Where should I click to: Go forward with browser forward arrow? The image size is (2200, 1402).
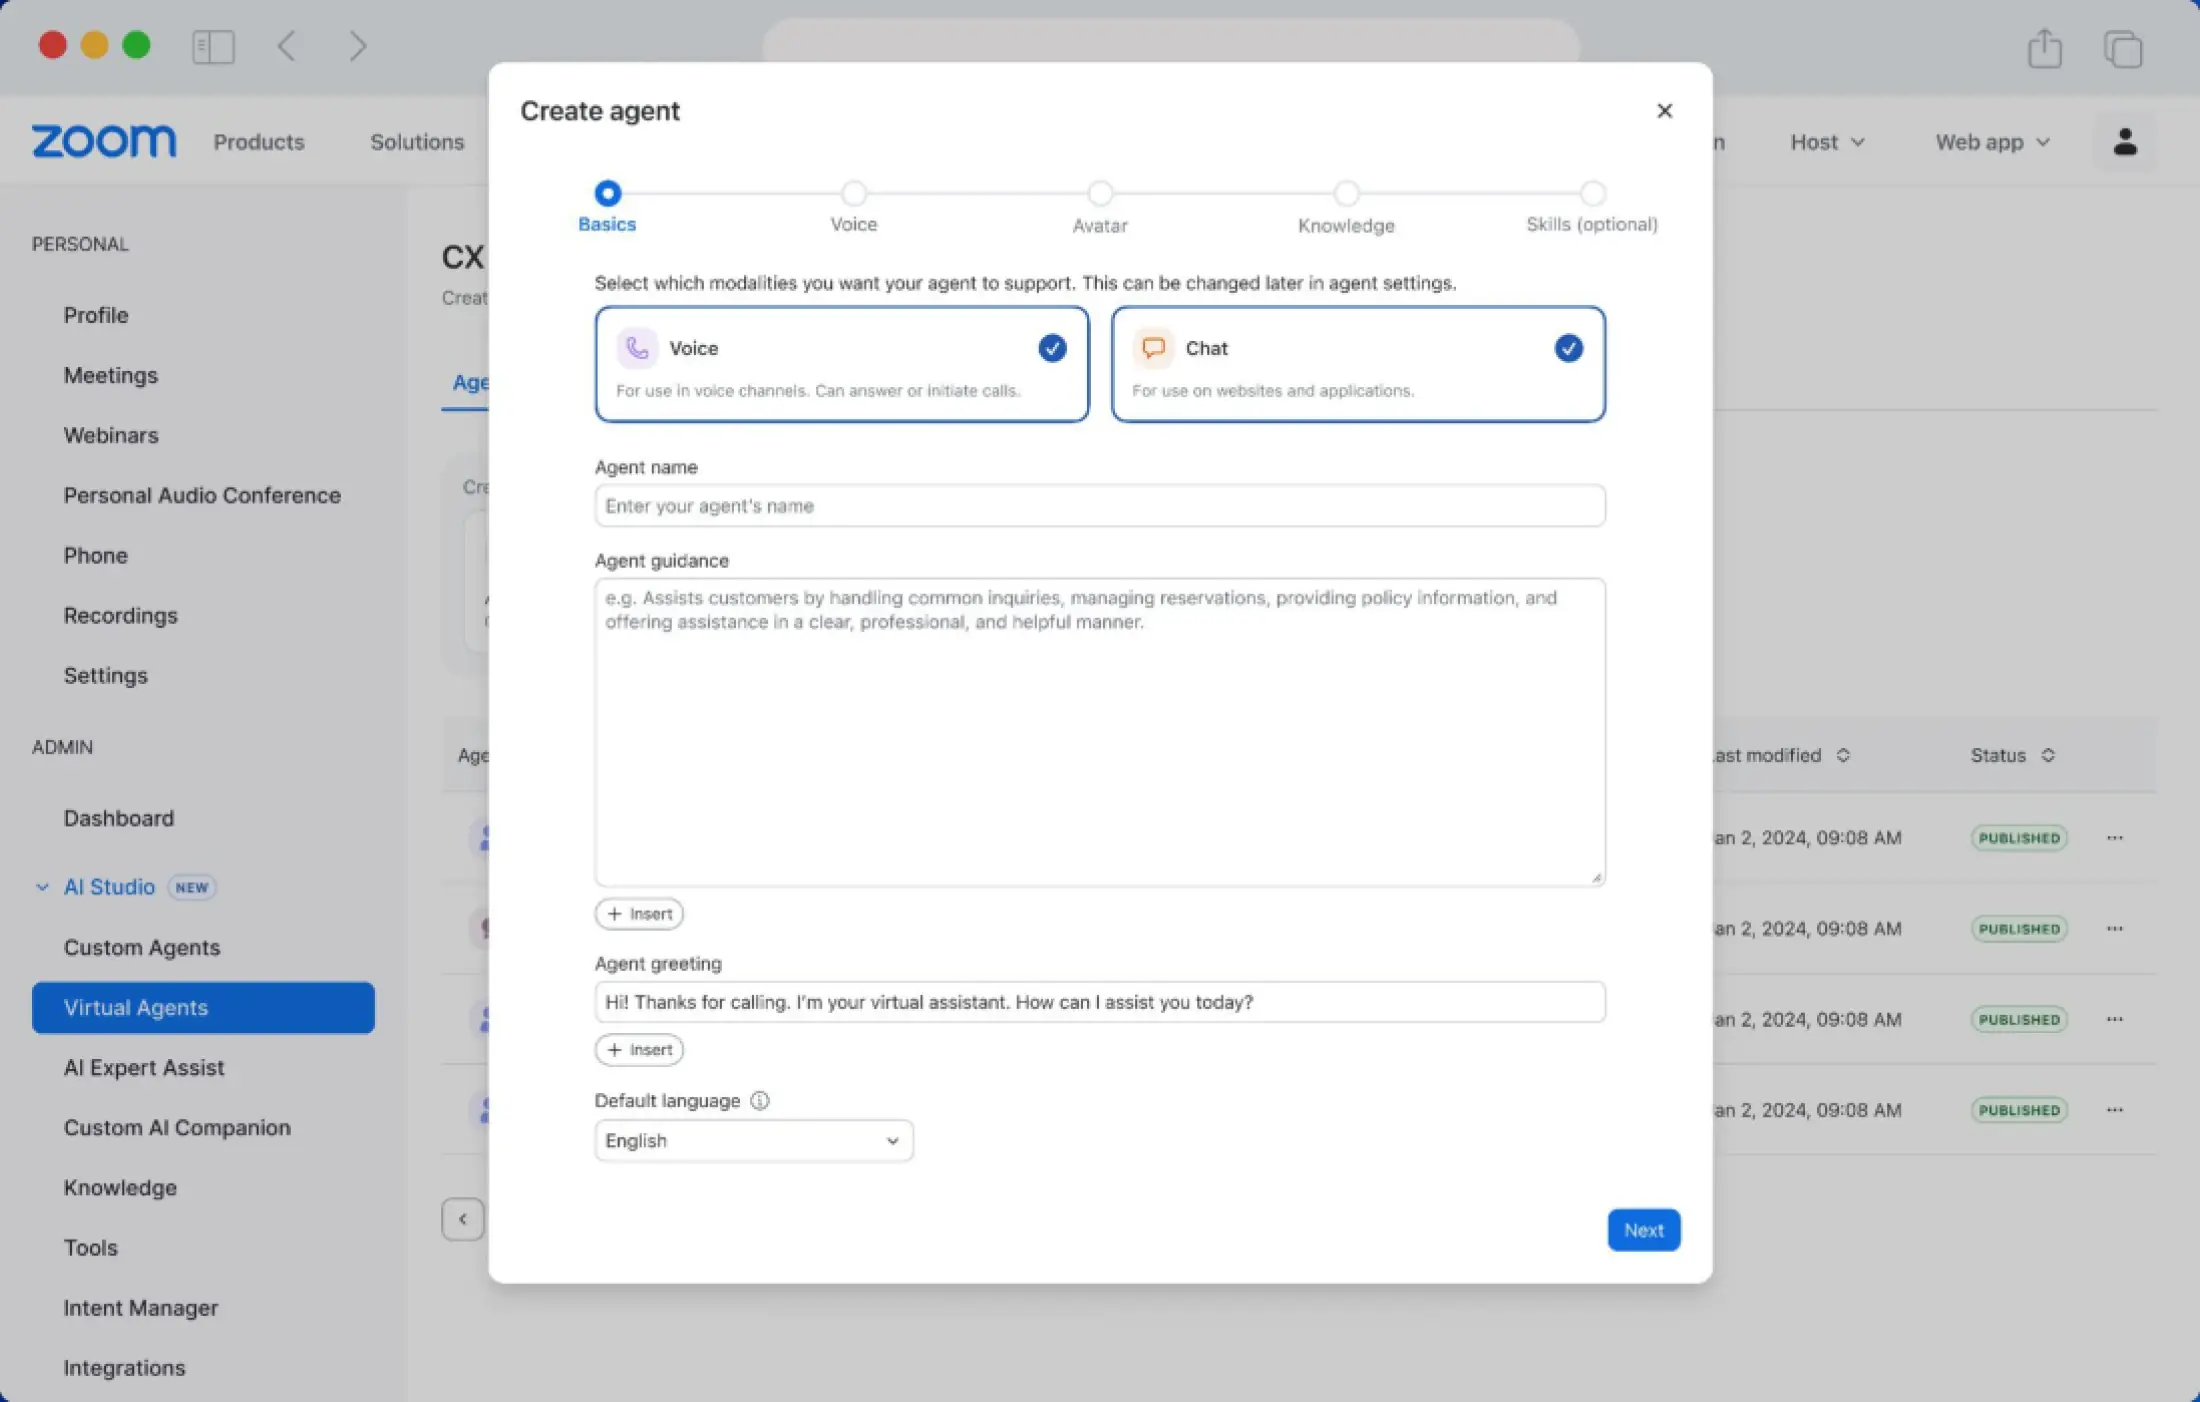coord(358,46)
